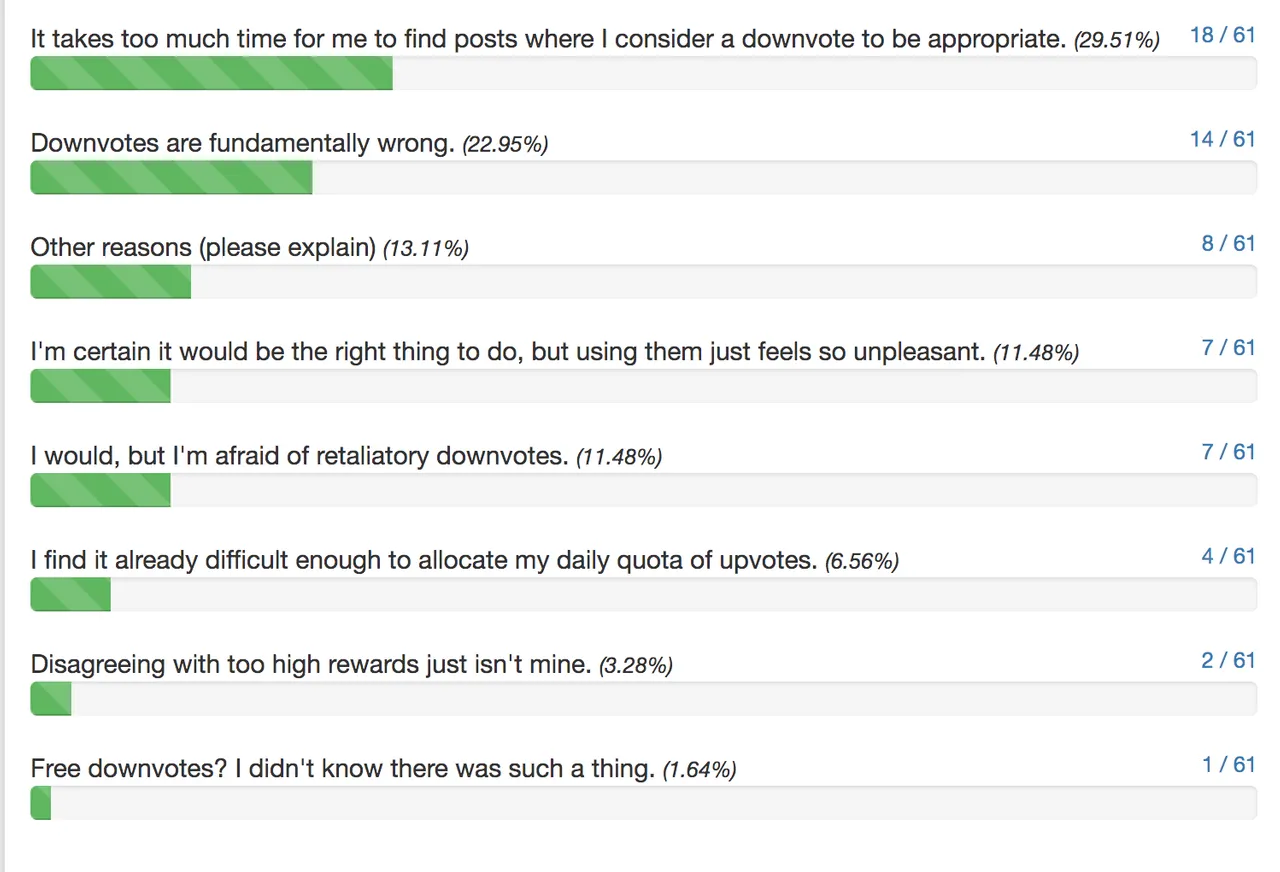
Task: Click the 4 / 61 vote count
Action: (1228, 556)
